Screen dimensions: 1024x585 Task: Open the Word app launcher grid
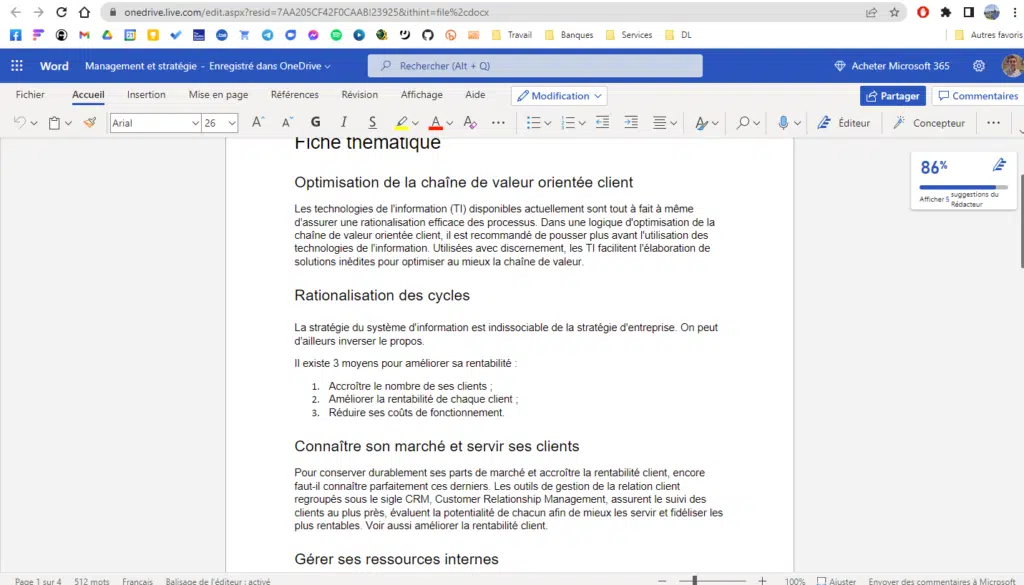coord(17,66)
